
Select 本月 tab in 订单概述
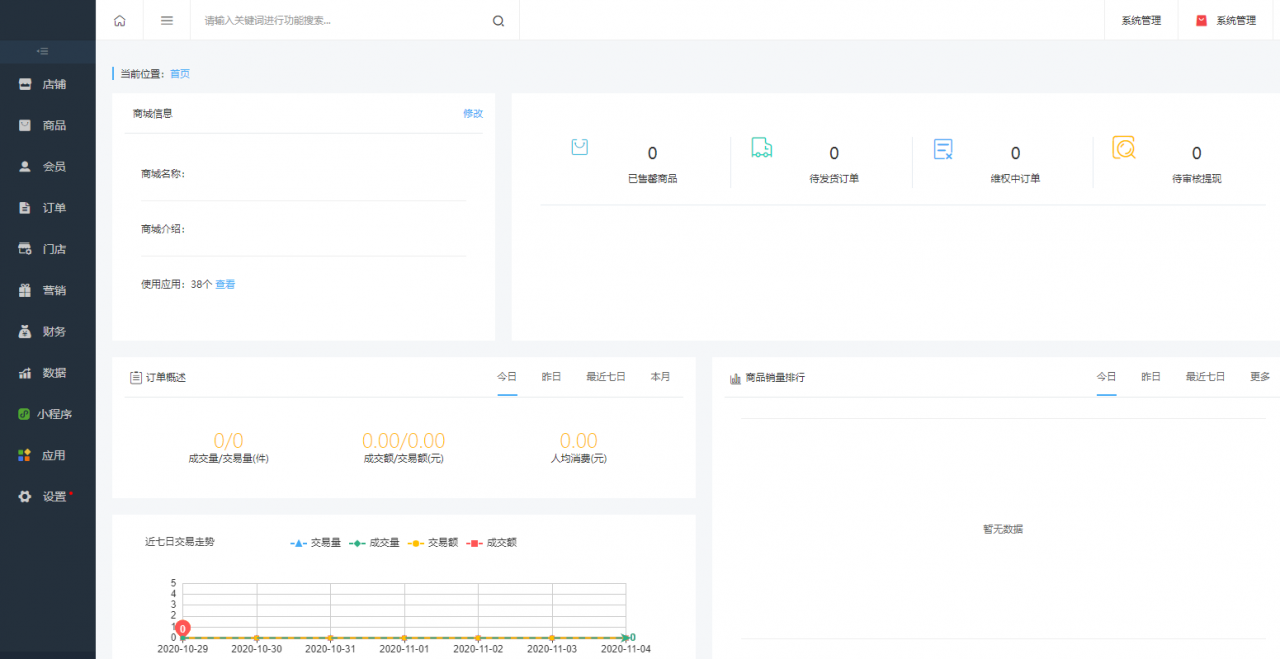(x=660, y=377)
